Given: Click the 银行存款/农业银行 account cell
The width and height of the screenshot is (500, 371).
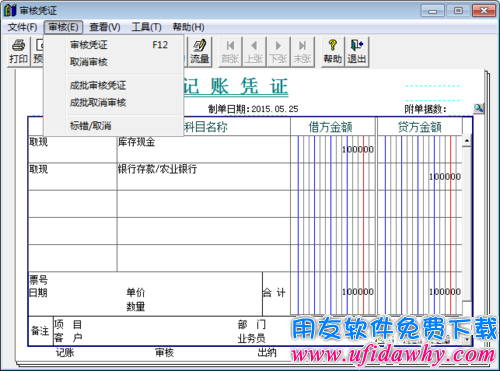Looking at the screenshot, I should (x=204, y=176).
